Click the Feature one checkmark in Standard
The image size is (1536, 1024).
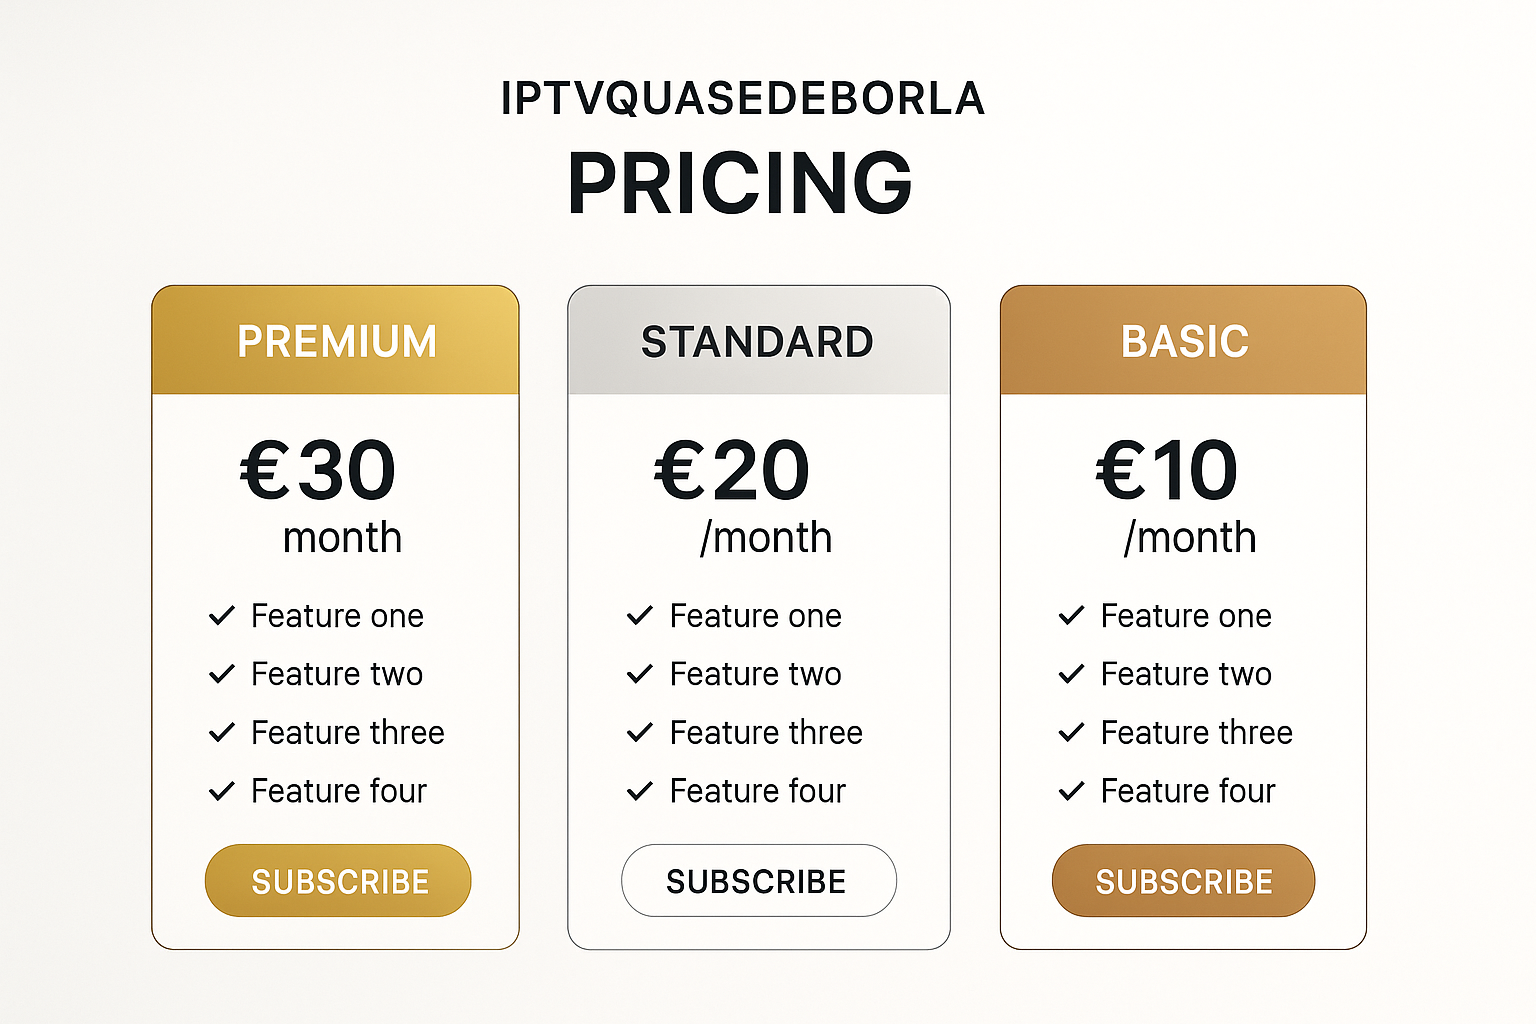tap(639, 616)
